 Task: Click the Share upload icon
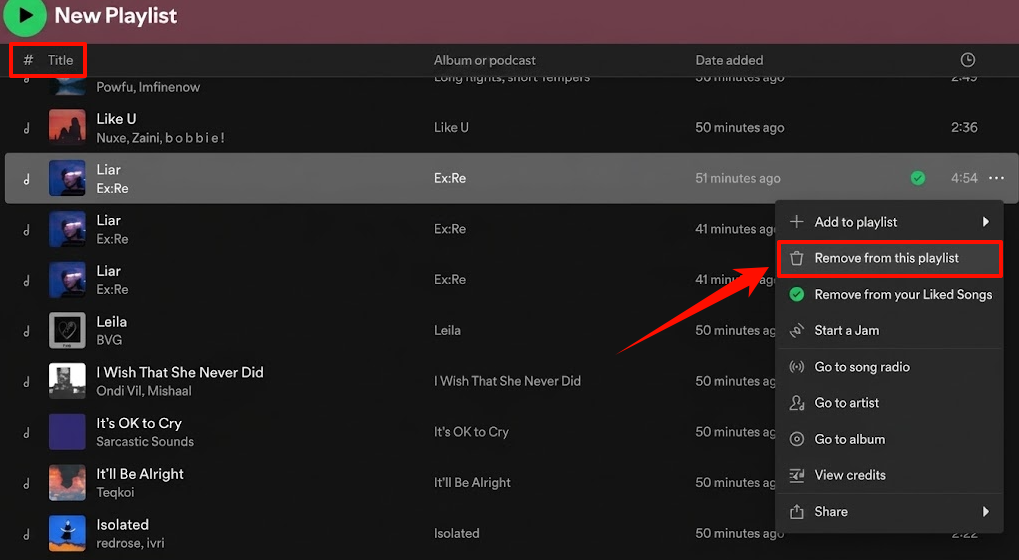[797, 512]
